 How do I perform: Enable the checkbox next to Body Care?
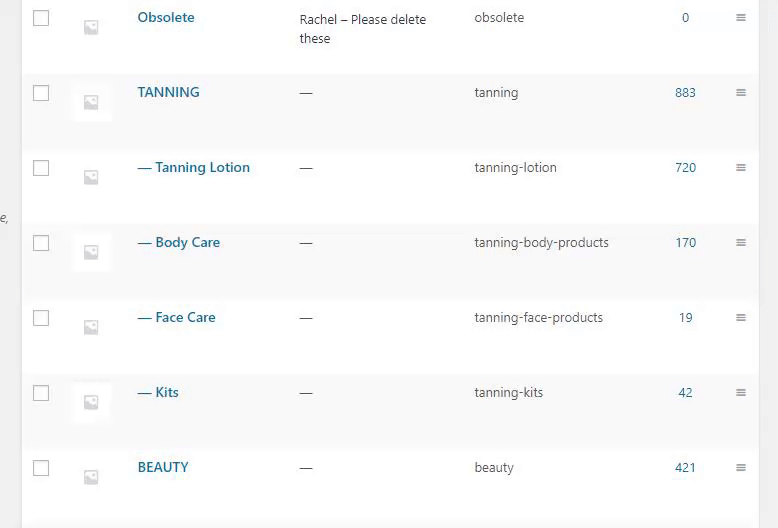click(x=41, y=243)
